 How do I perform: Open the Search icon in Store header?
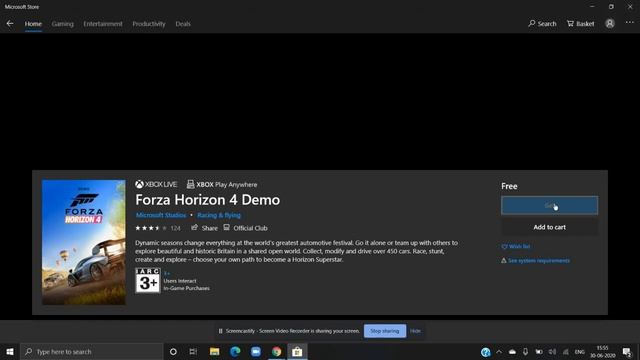pos(542,24)
